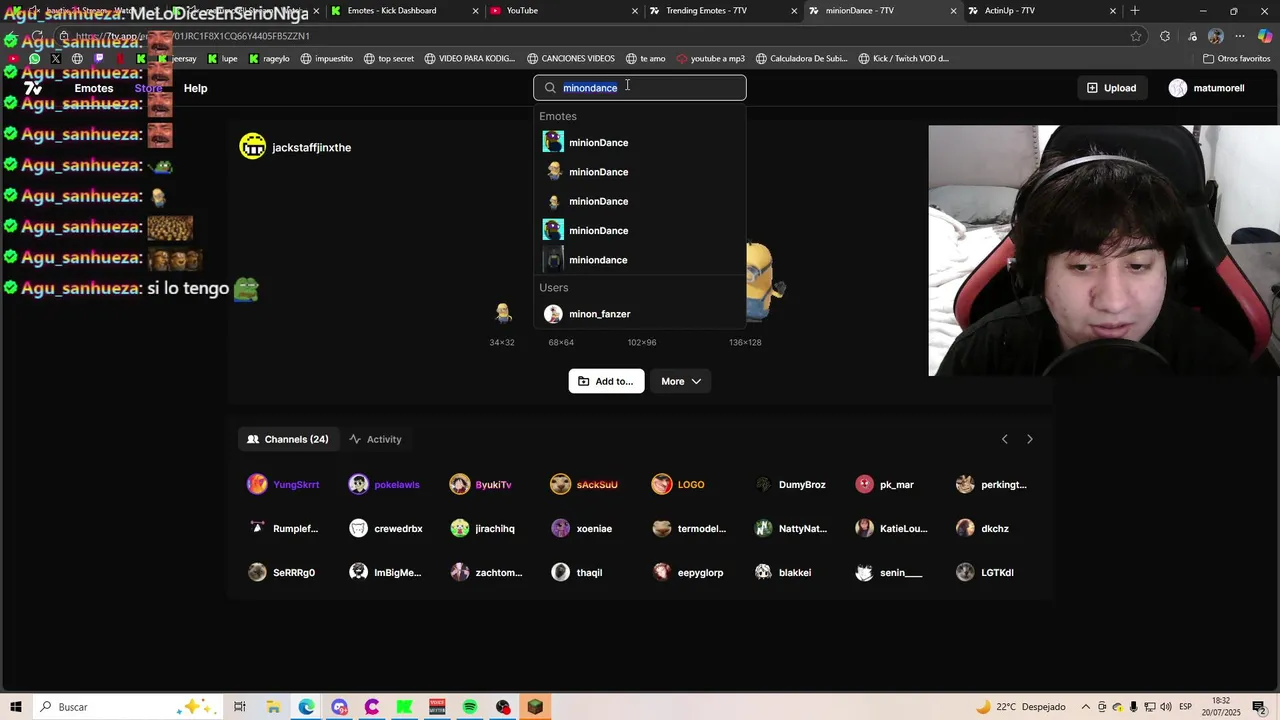Open top secret bookmark

point(388,59)
